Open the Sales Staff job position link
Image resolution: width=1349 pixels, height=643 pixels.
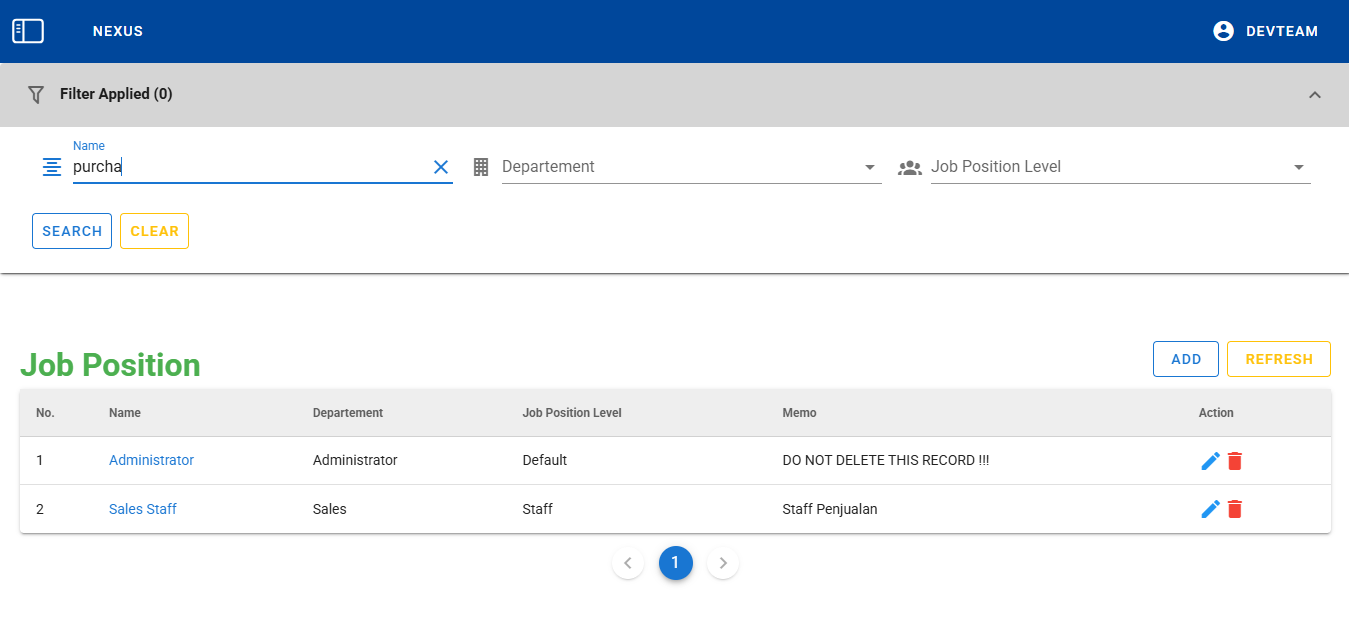[143, 509]
